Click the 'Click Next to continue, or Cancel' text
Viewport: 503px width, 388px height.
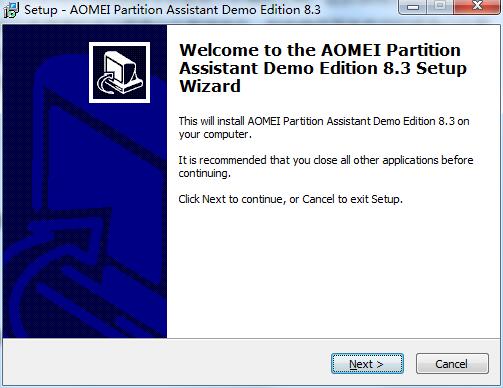(x=290, y=199)
